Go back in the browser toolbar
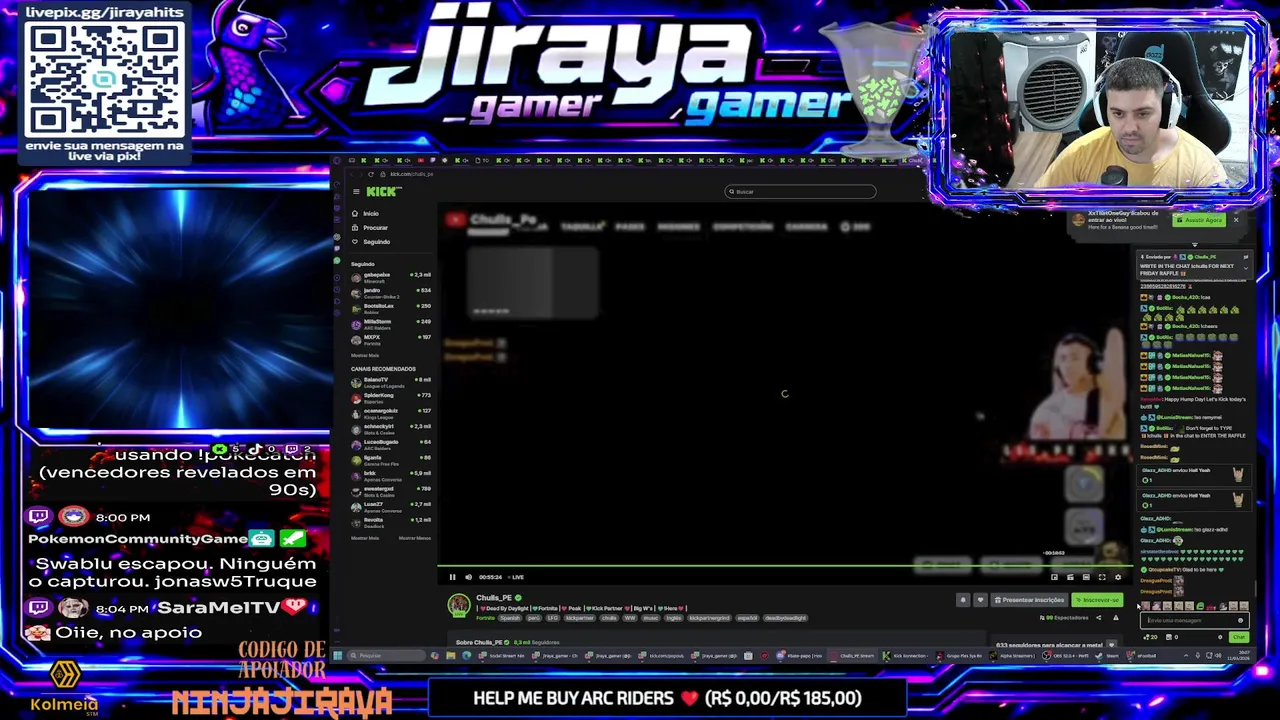Screen dimensions: 1280x720 [x=352, y=174]
